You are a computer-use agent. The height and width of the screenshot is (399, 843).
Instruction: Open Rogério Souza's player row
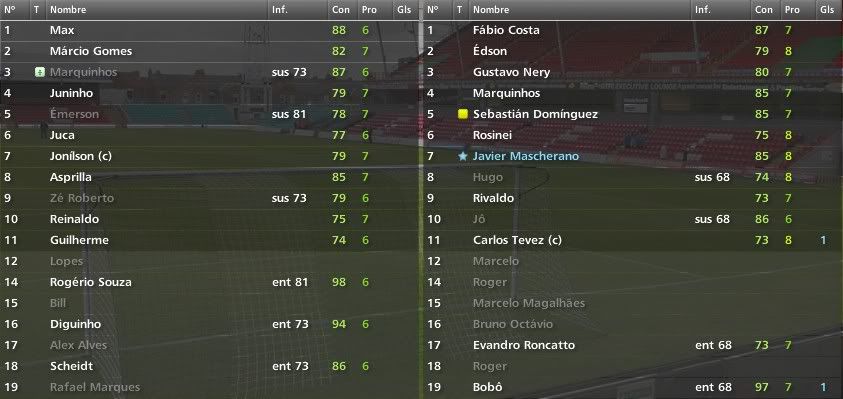coord(211,282)
